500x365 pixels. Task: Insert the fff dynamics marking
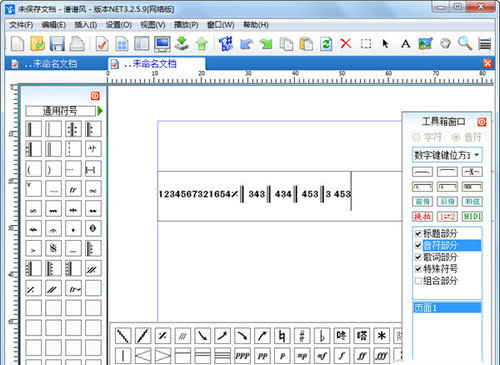381,356
